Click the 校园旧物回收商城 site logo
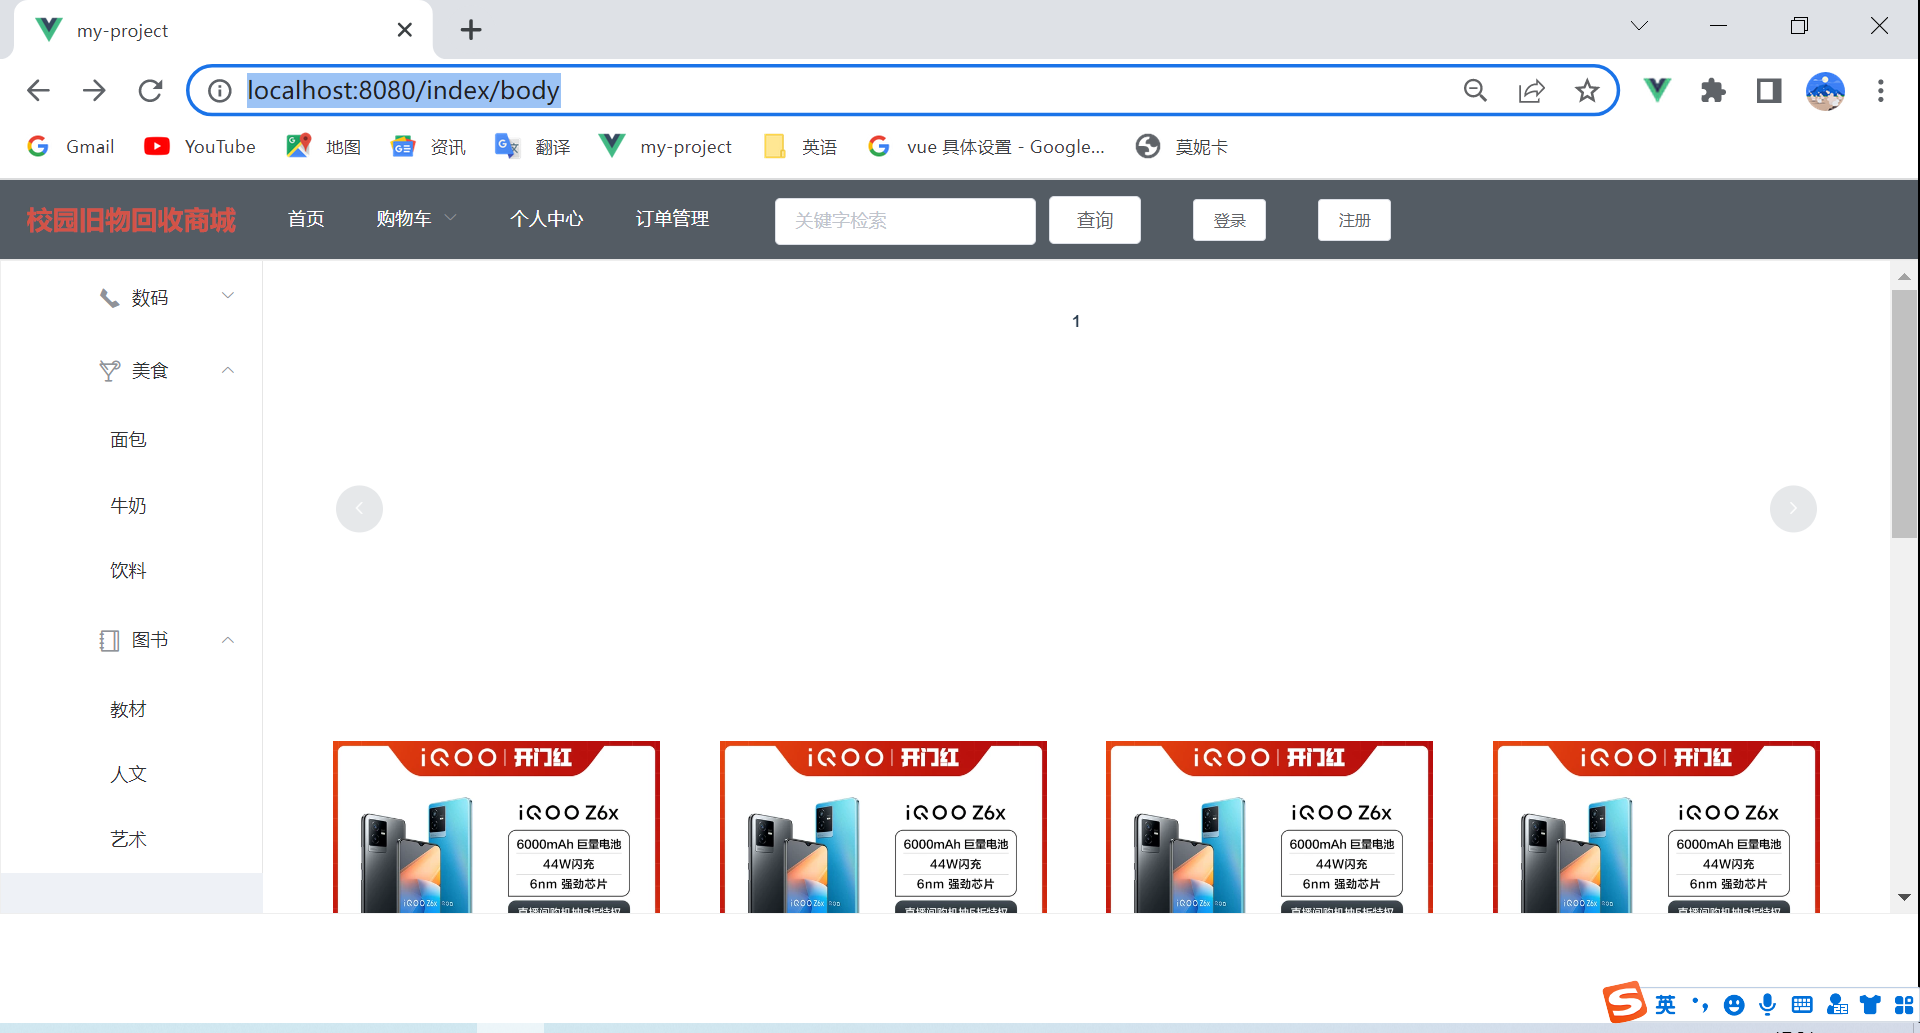The height and width of the screenshot is (1033, 1920). pyautogui.click(x=131, y=220)
